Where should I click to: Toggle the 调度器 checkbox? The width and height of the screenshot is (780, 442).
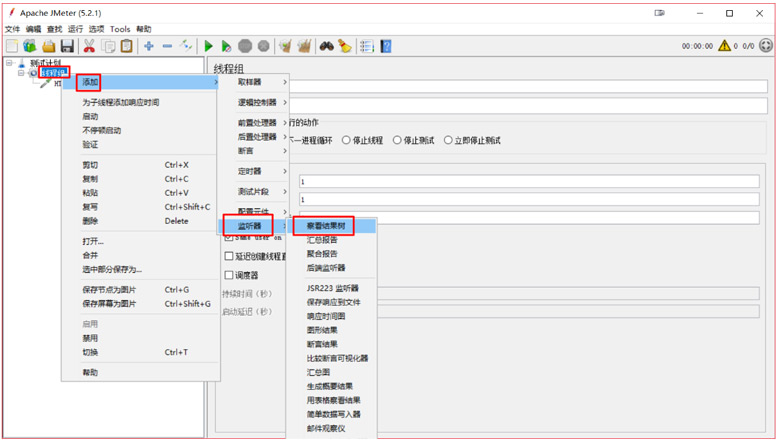(x=229, y=275)
